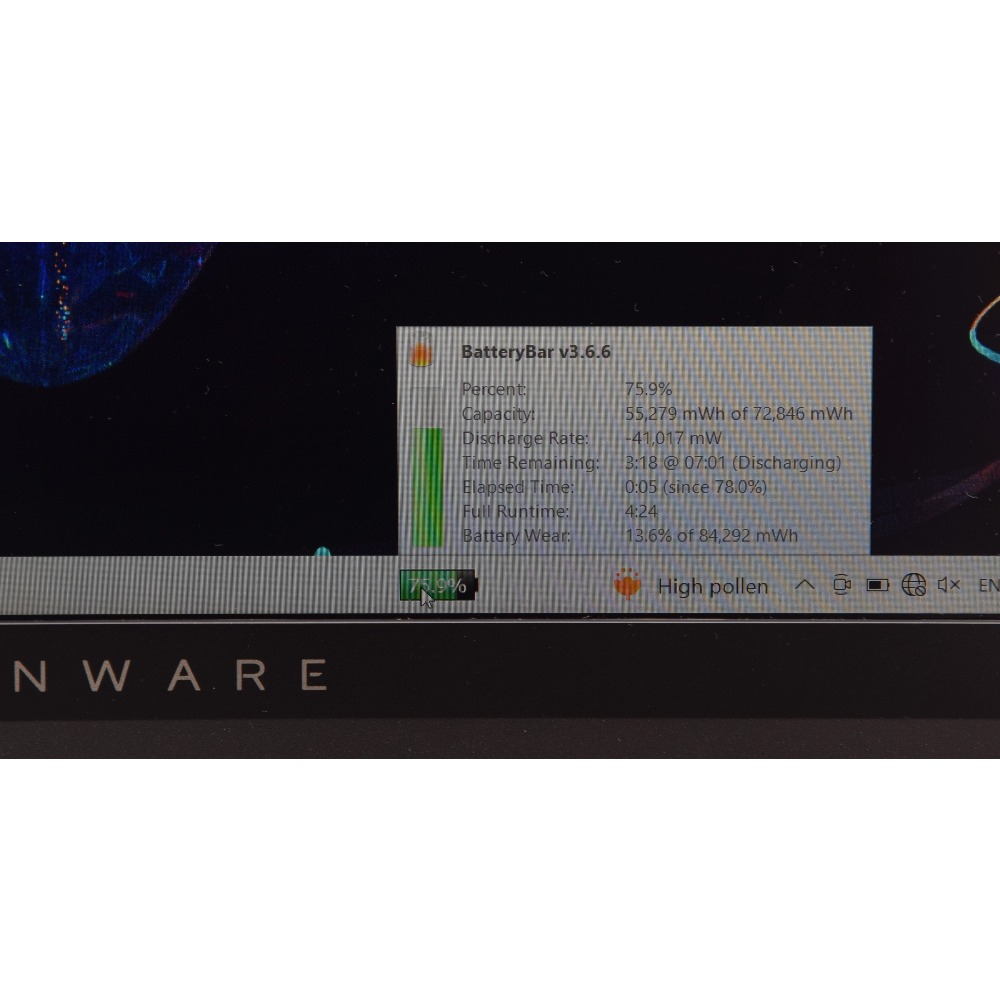The height and width of the screenshot is (1000, 1000).
Task: Click the BatteryBar 75.9% taskbar indicator
Action: (x=438, y=585)
